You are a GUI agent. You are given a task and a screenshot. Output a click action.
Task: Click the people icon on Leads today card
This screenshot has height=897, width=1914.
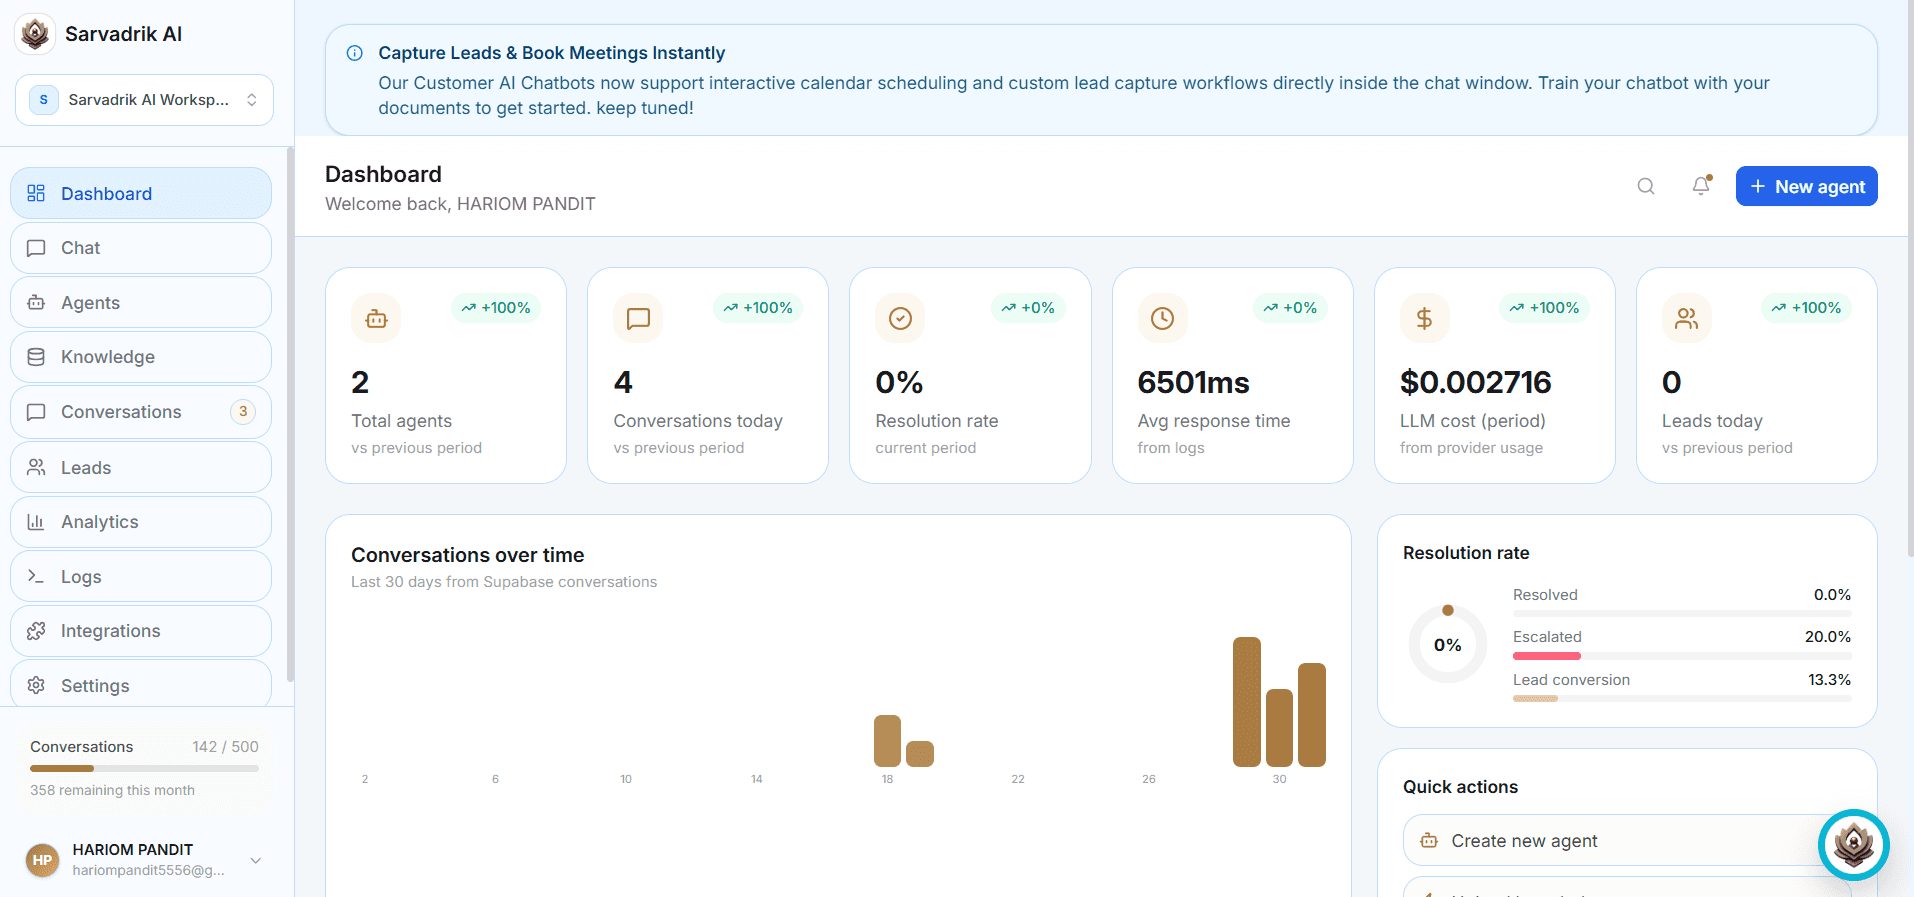pyautogui.click(x=1686, y=319)
